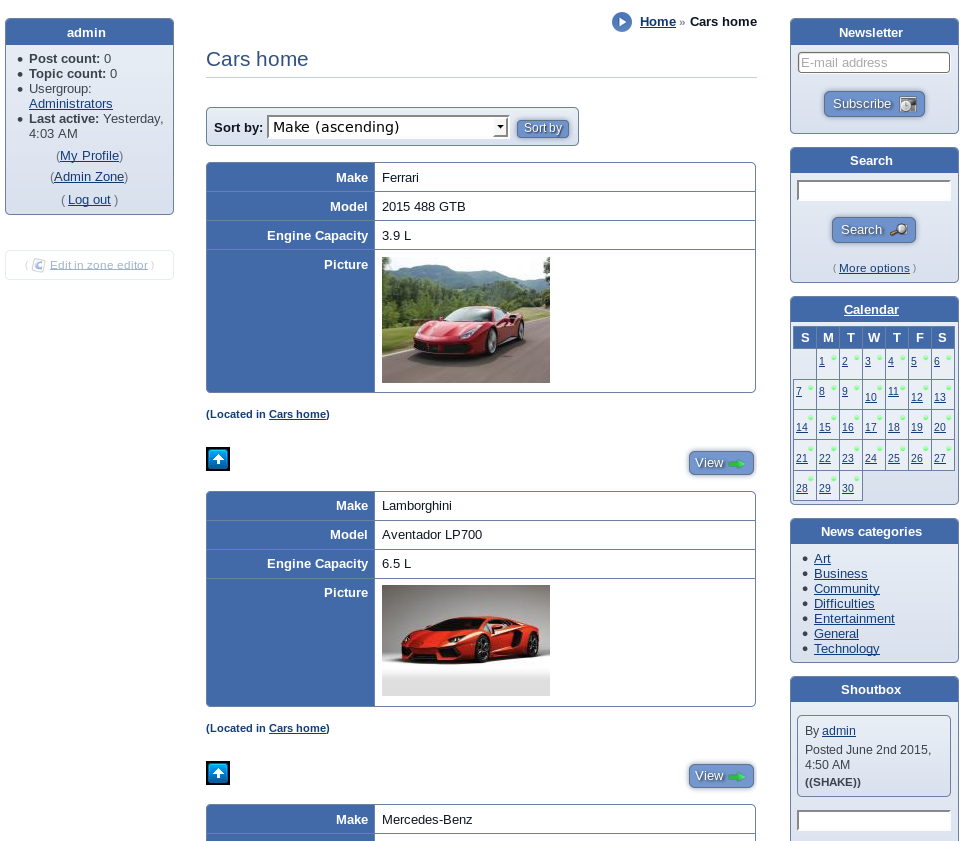This screenshot has height=841, width=964.
Task: Open the Lamborghini Aventador picture
Action: click(466, 641)
